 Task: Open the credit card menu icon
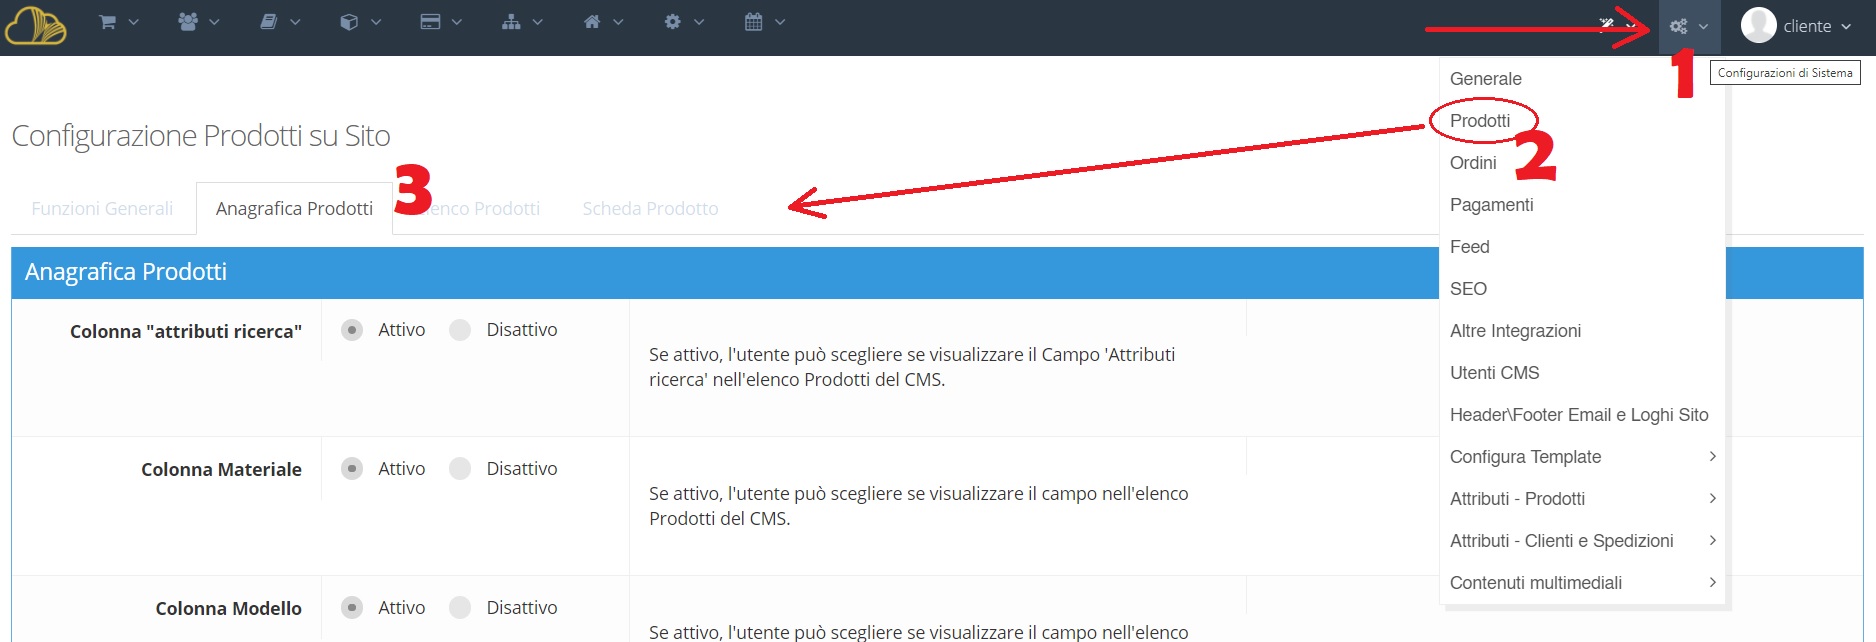[430, 22]
